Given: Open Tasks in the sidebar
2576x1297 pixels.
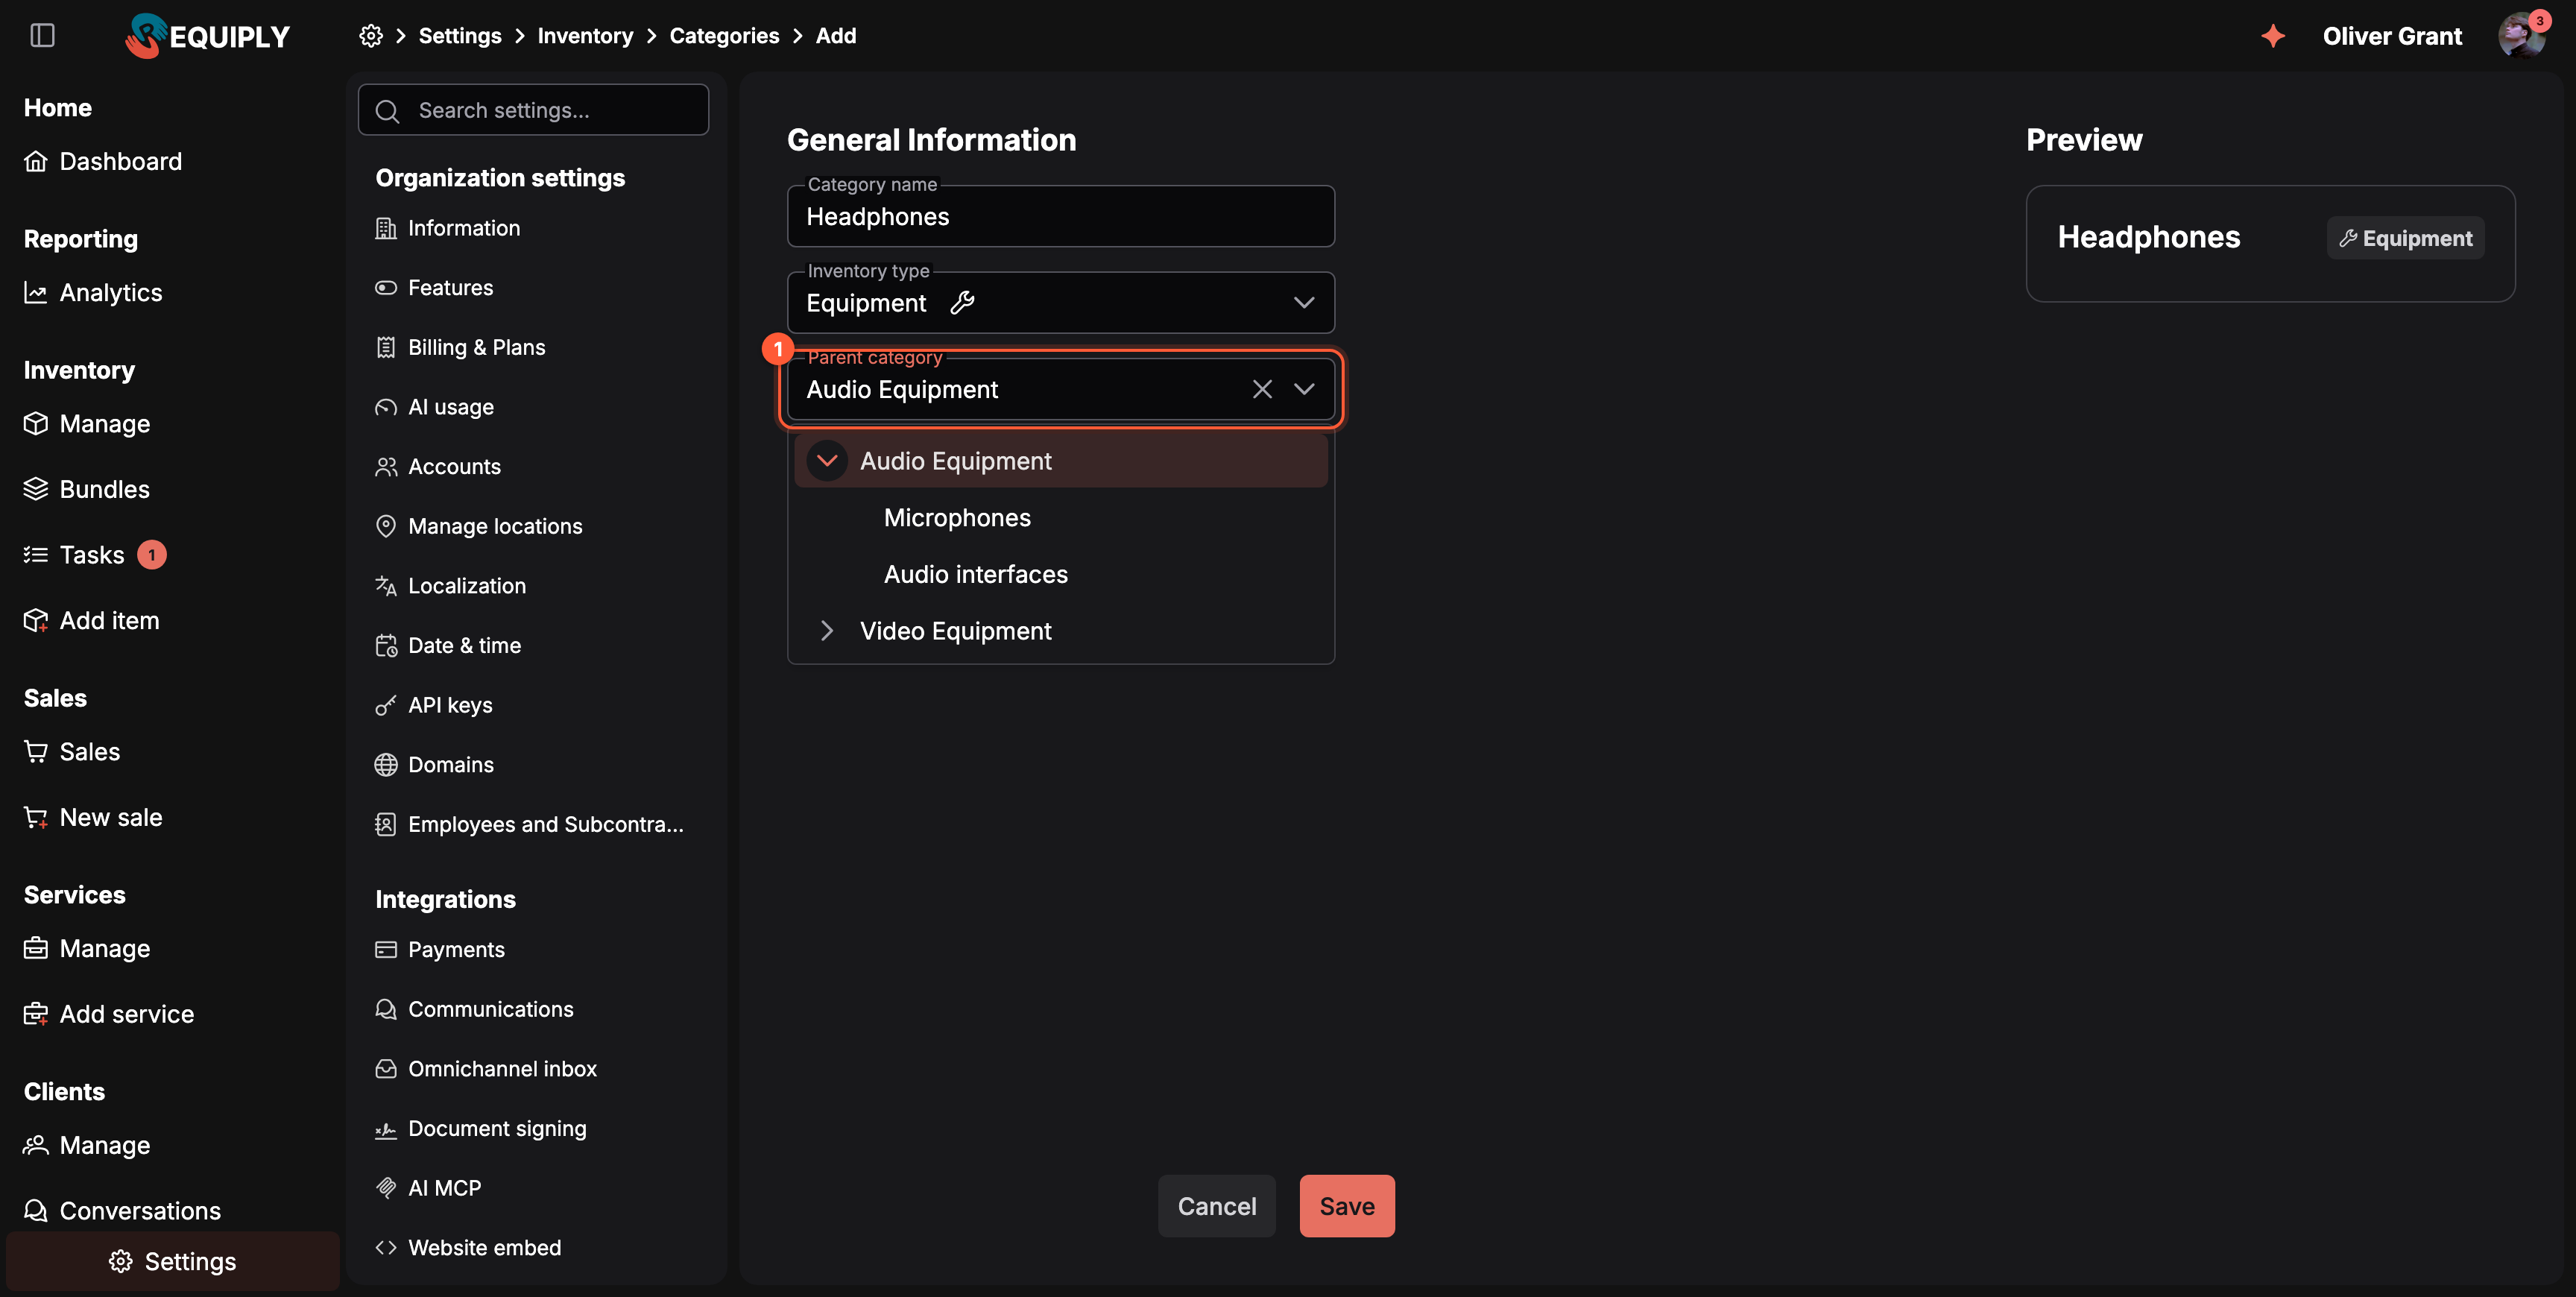Looking at the screenshot, I should 94,555.
